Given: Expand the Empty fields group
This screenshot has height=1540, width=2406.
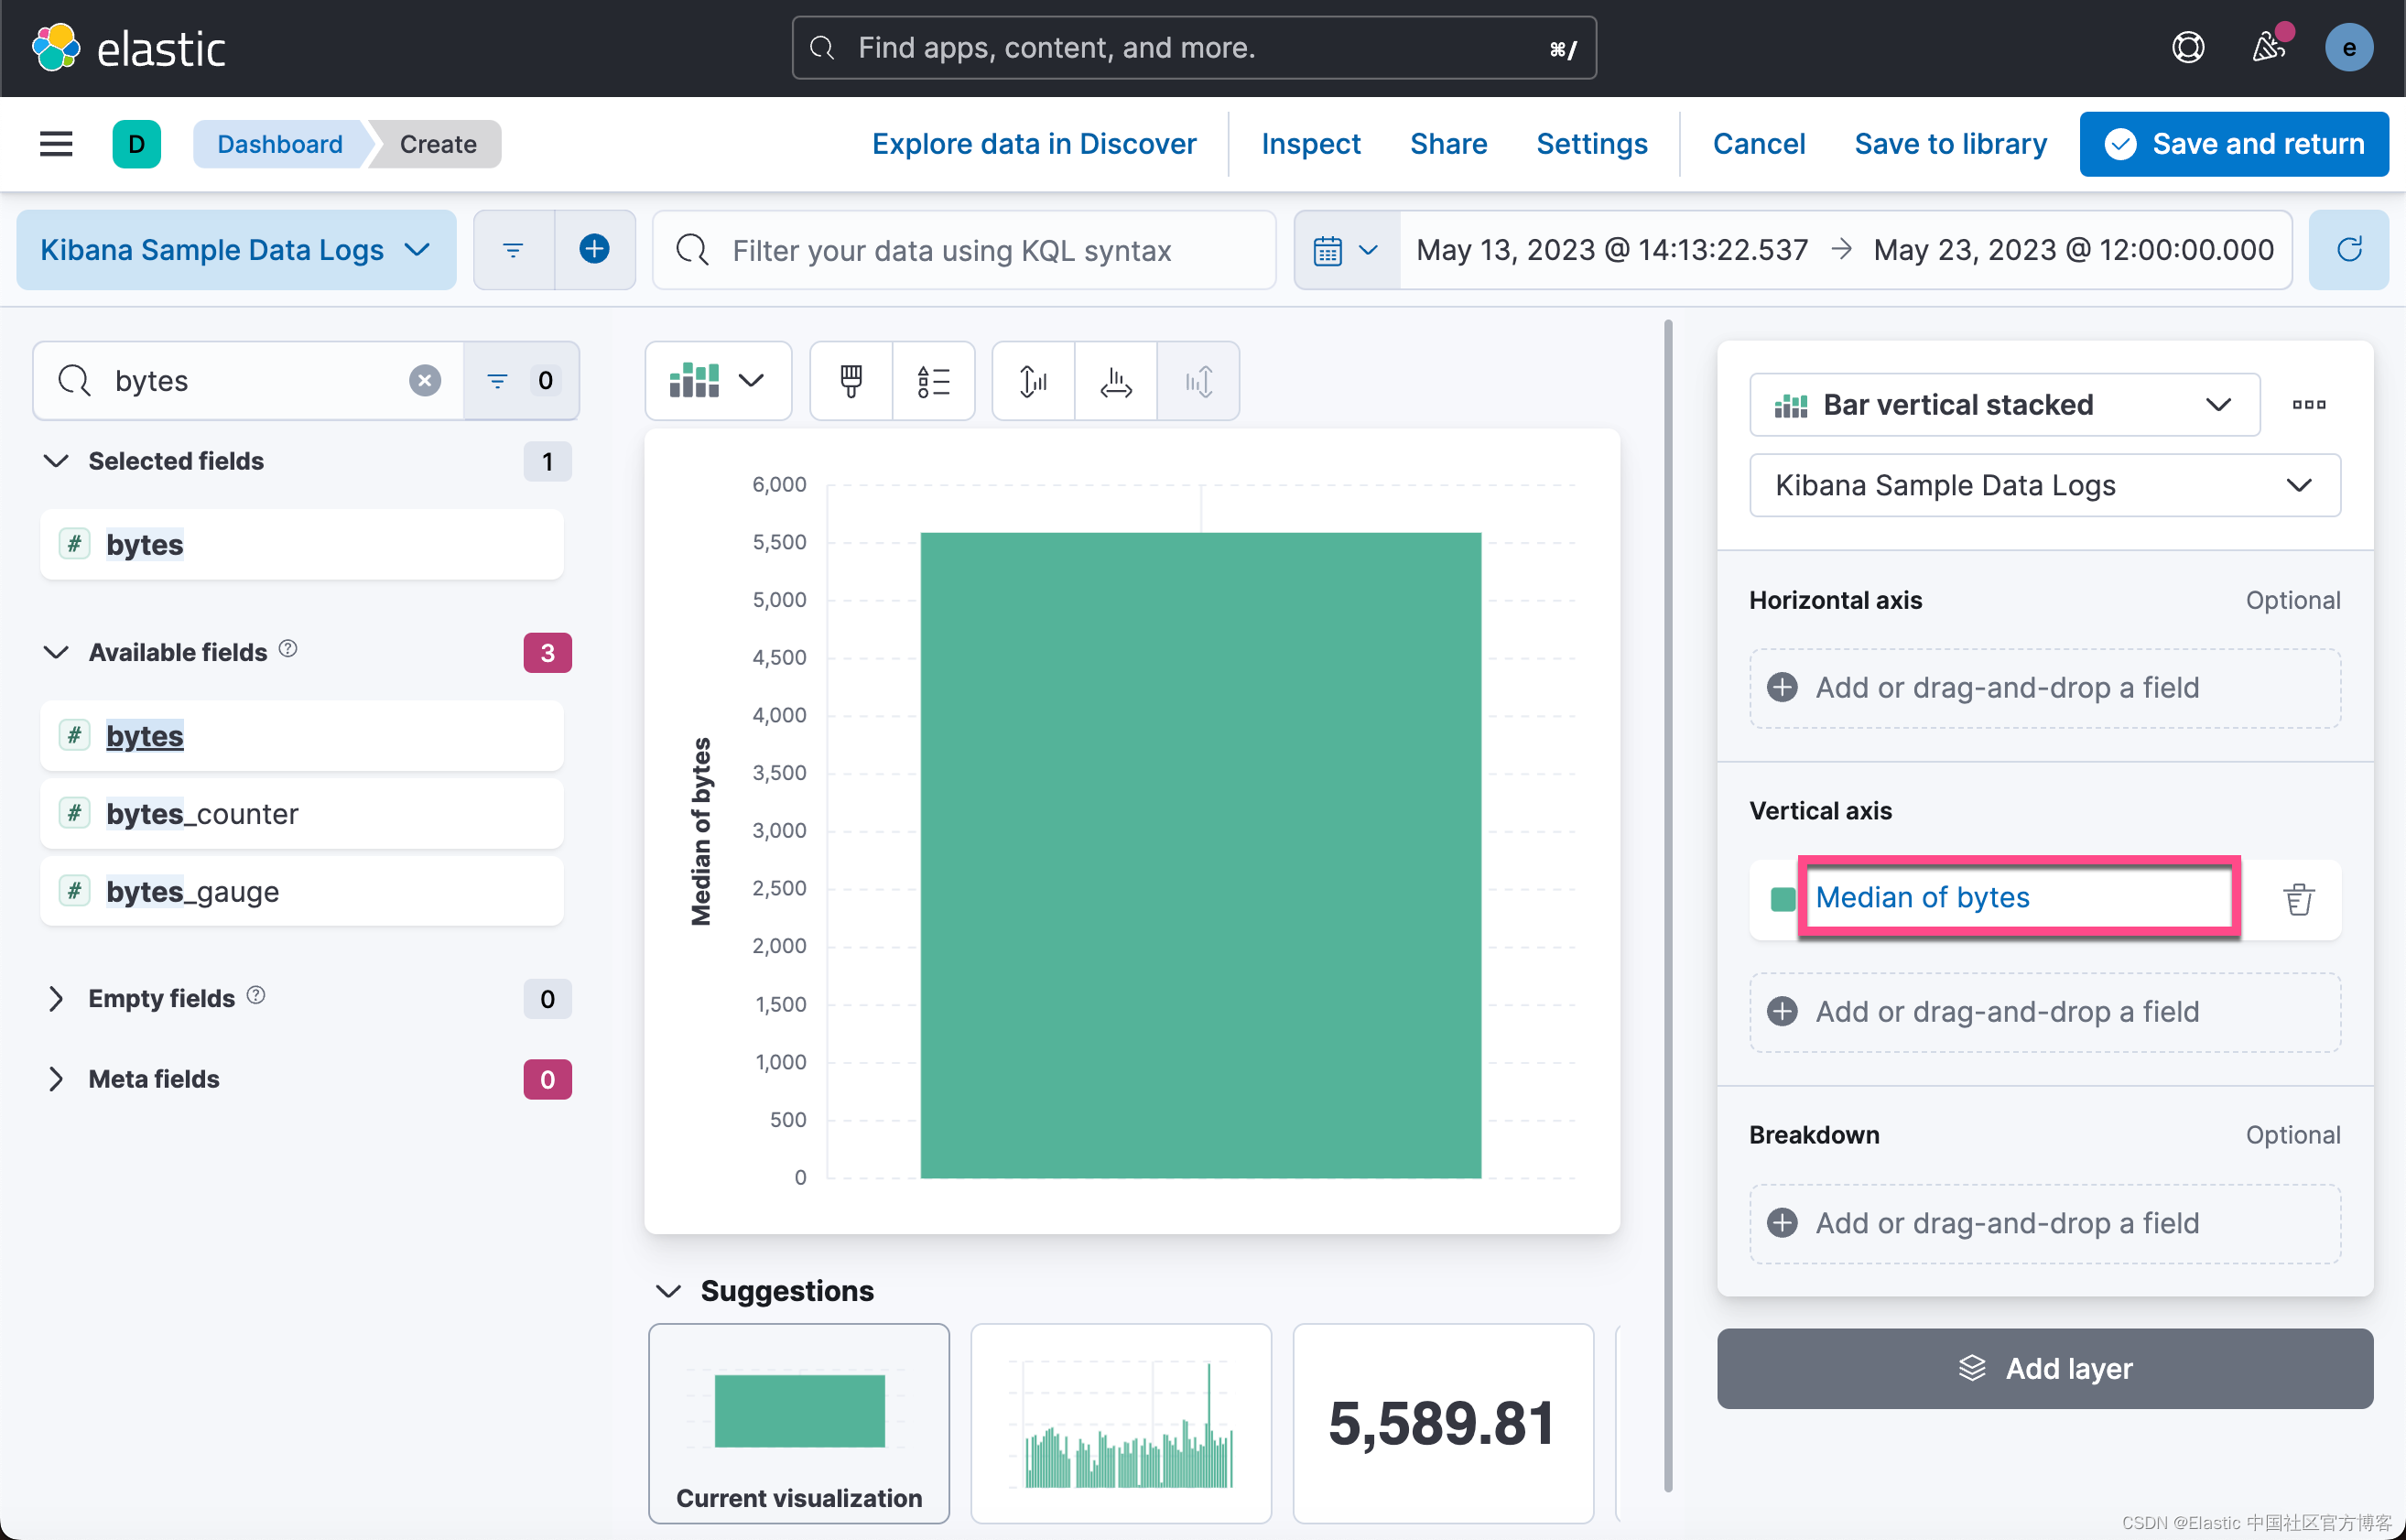Looking at the screenshot, I should 56,998.
